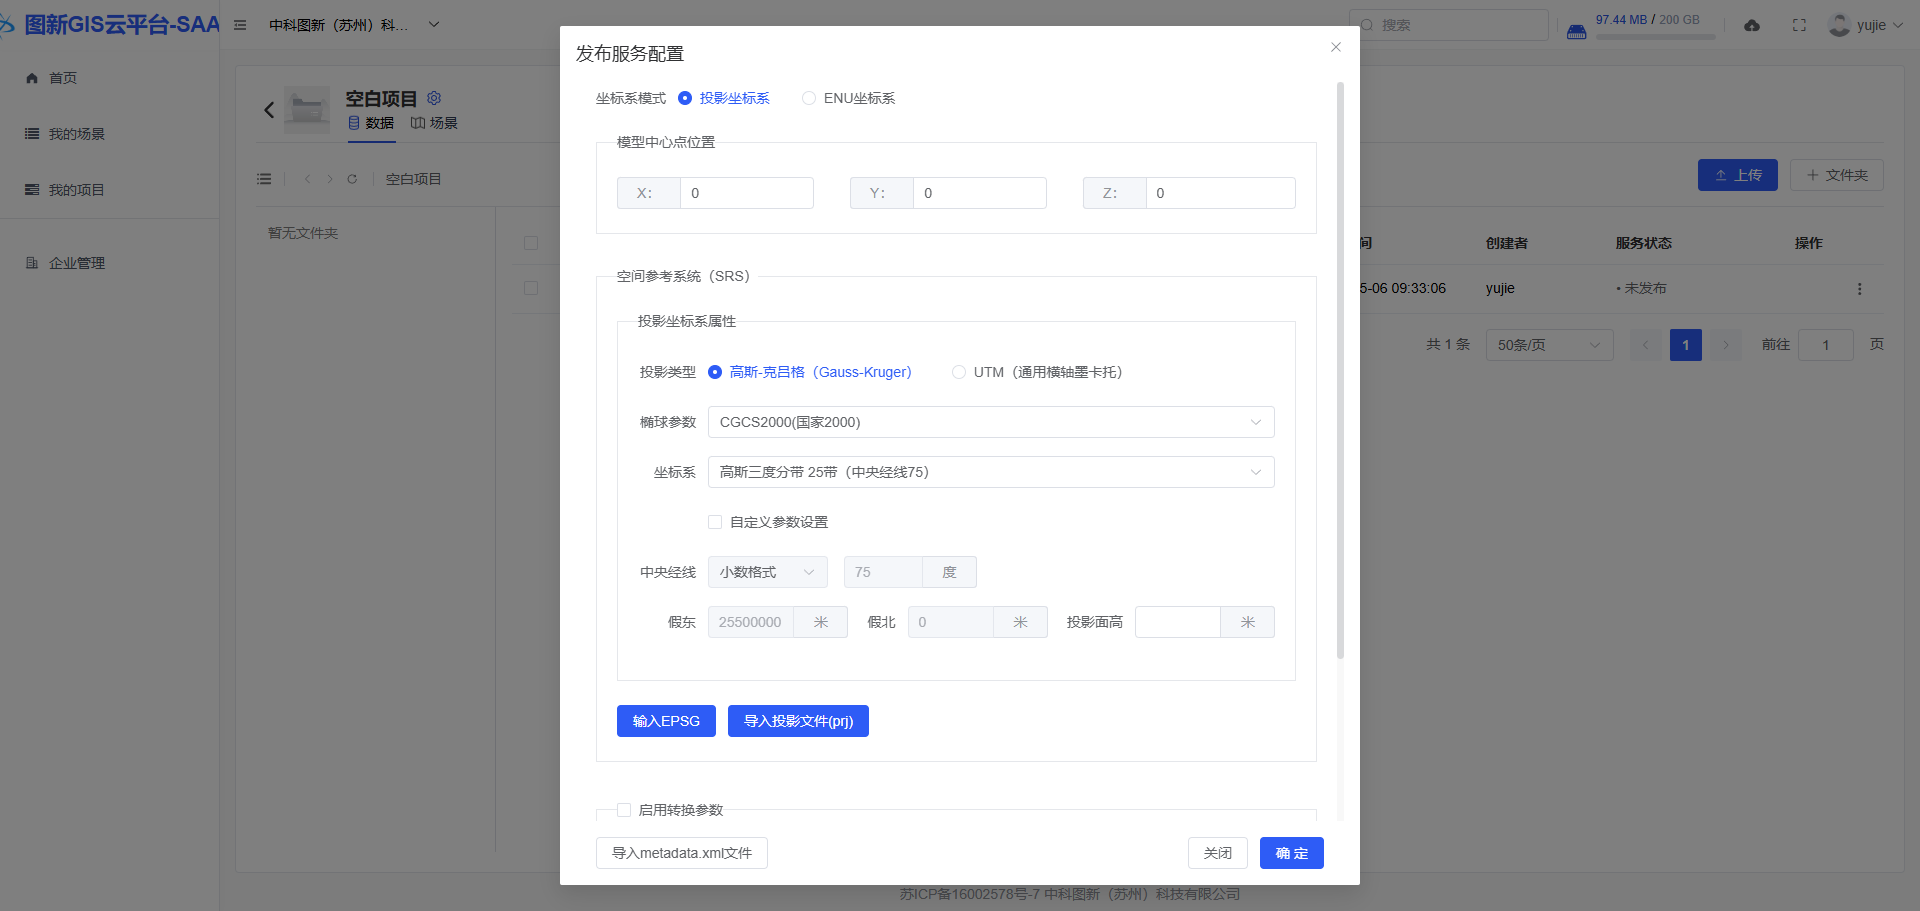Open the 坐标系 Gauss zone dropdown
Viewport: 1920px width, 911px height.
point(990,472)
